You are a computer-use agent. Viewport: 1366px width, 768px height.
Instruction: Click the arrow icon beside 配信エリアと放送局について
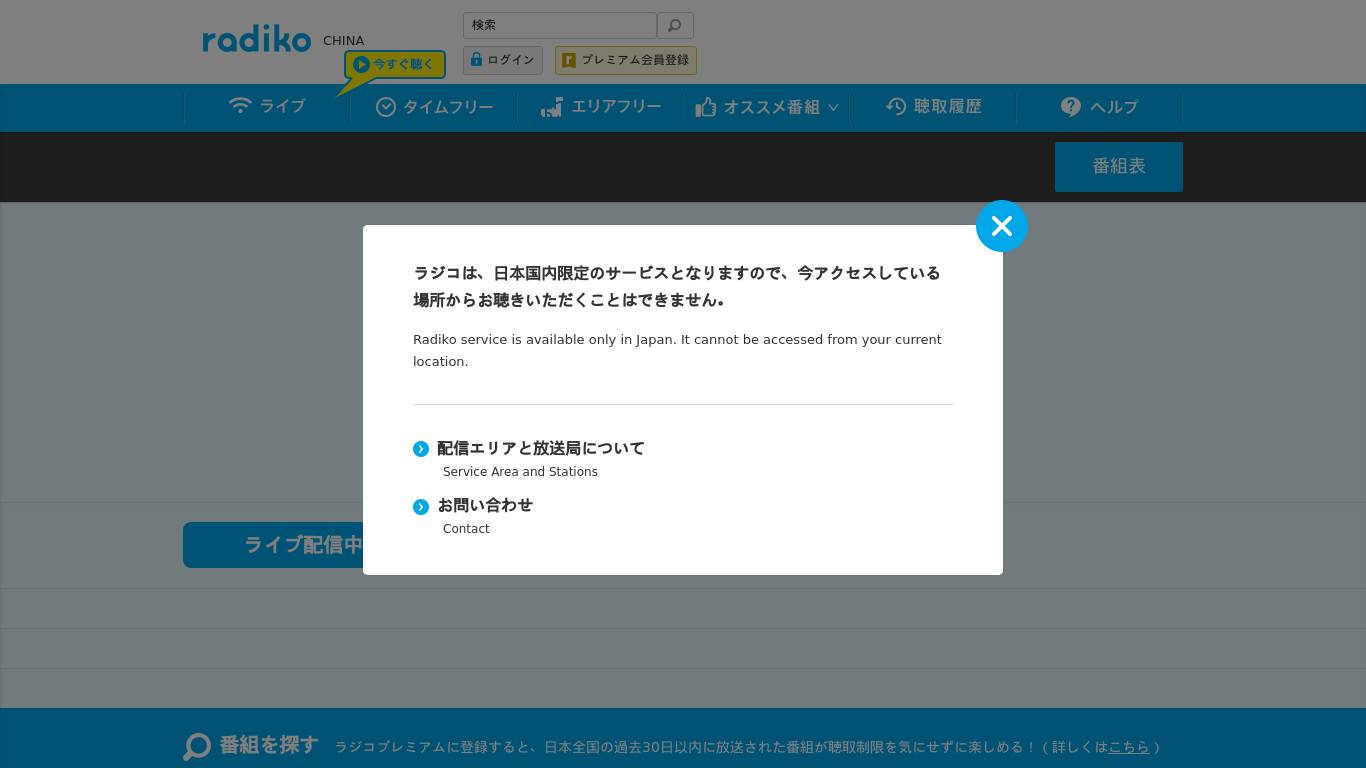tap(421, 450)
